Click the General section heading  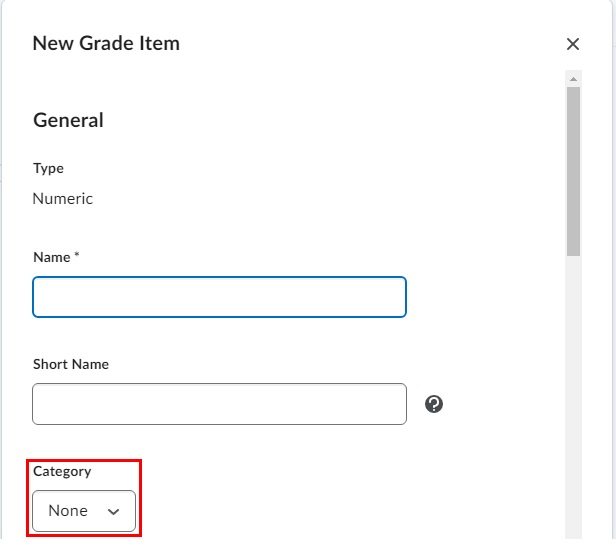[68, 120]
